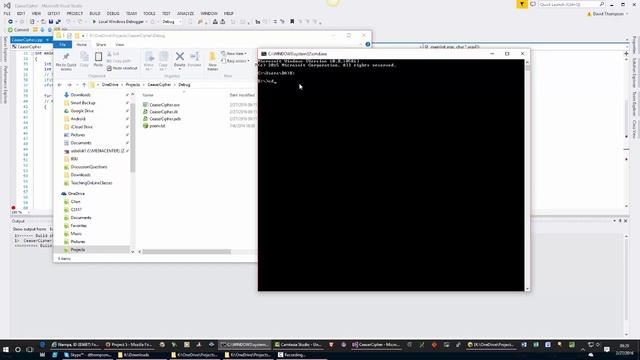The image size is (640, 360).
Task: Switch to the Skype taskbar item
Action: [88, 355]
